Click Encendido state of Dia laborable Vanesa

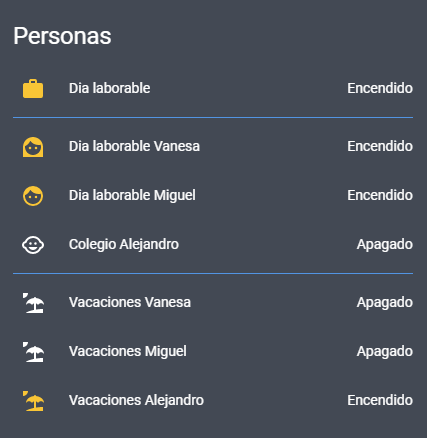tap(380, 146)
